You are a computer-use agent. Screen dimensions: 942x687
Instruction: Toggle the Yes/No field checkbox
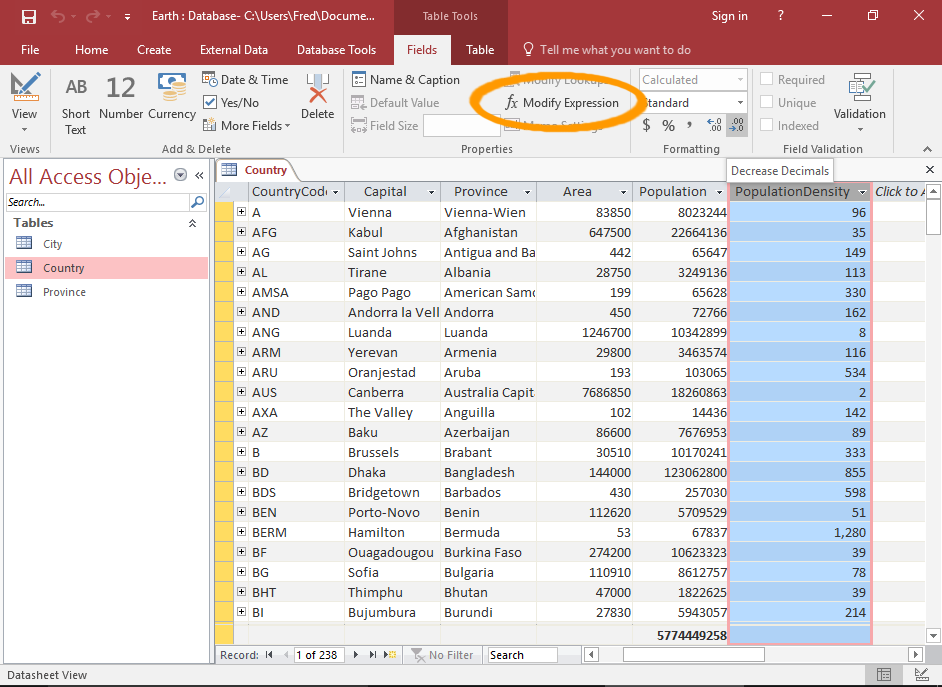click(x=210, y=102)
